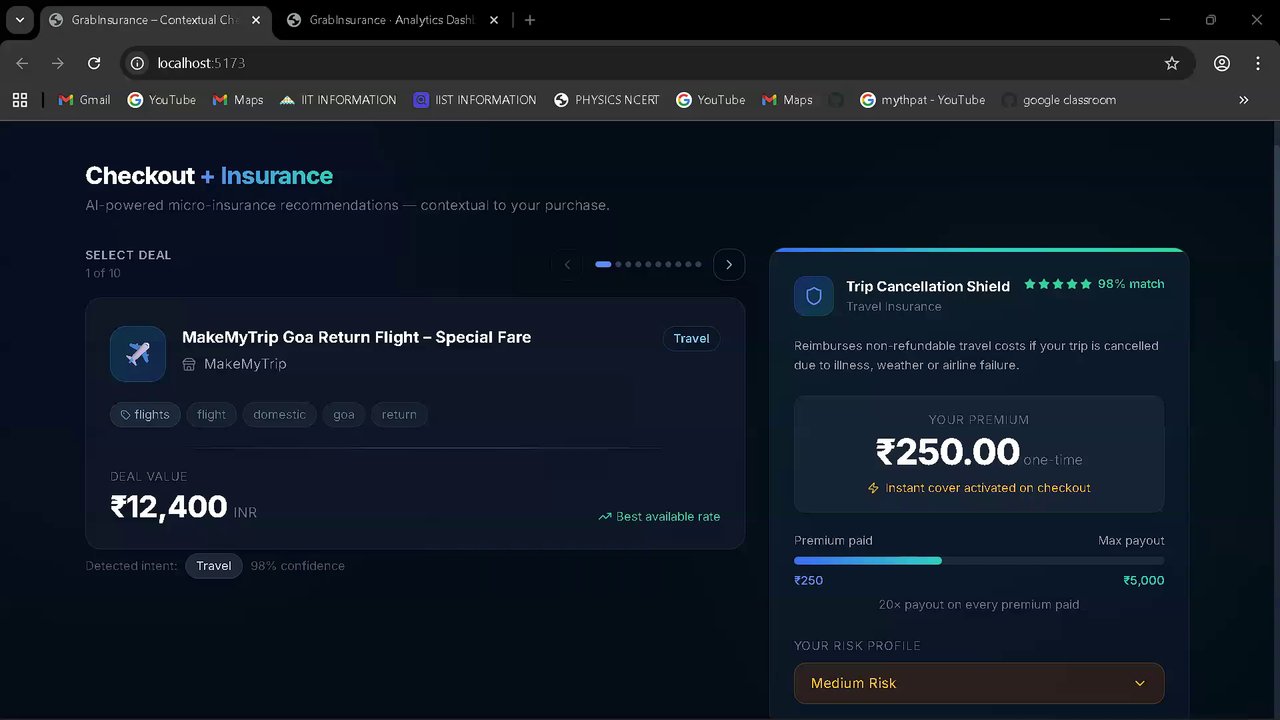The width and height of the screenshot is (1280, 720).
Task: Open the first YouTube bookmark
Action: (162, 100)
